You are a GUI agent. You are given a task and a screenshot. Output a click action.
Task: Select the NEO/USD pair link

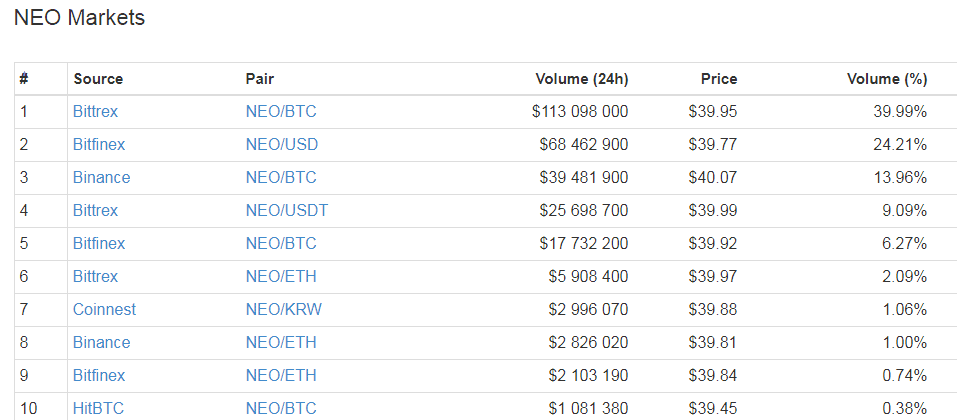(282, 144)
